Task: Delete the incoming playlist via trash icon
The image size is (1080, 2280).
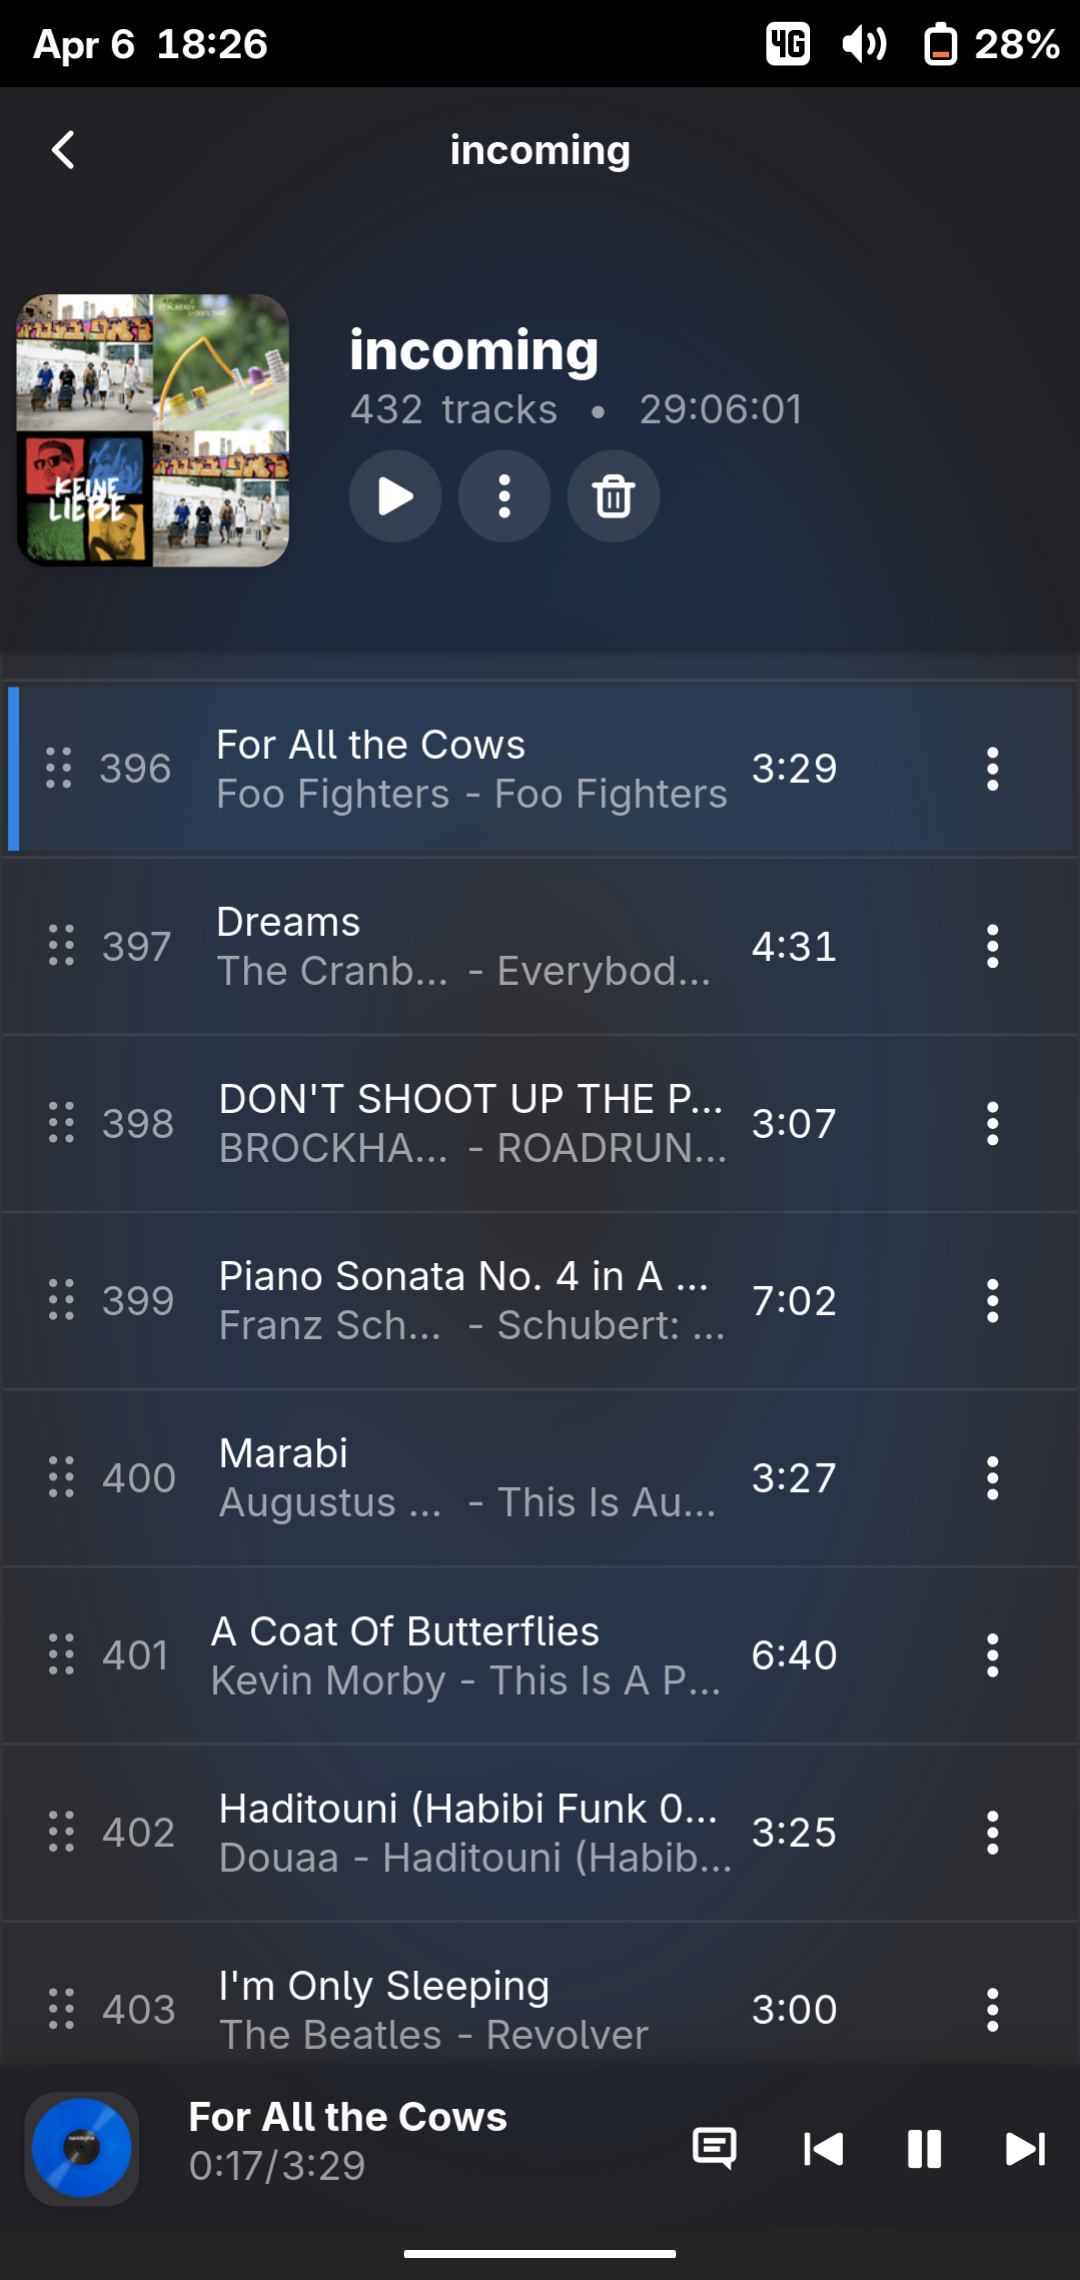Action: coord(613,496)
